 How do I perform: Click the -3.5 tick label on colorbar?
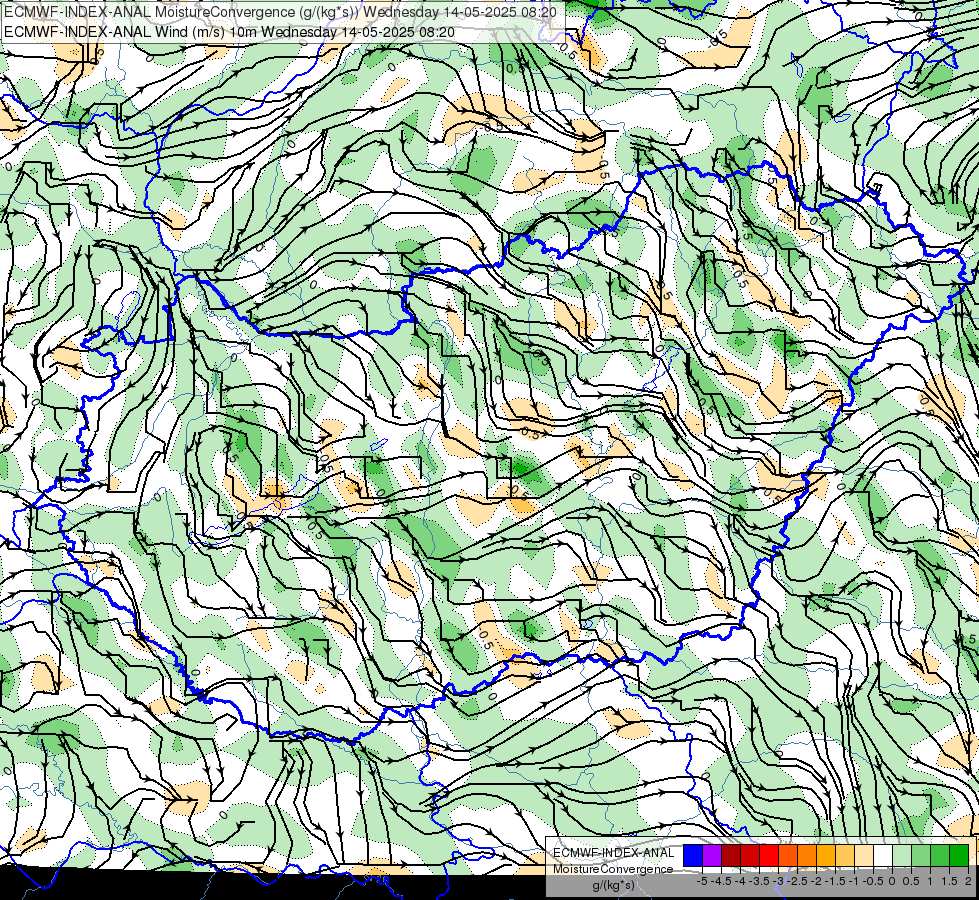click(759, 881)
